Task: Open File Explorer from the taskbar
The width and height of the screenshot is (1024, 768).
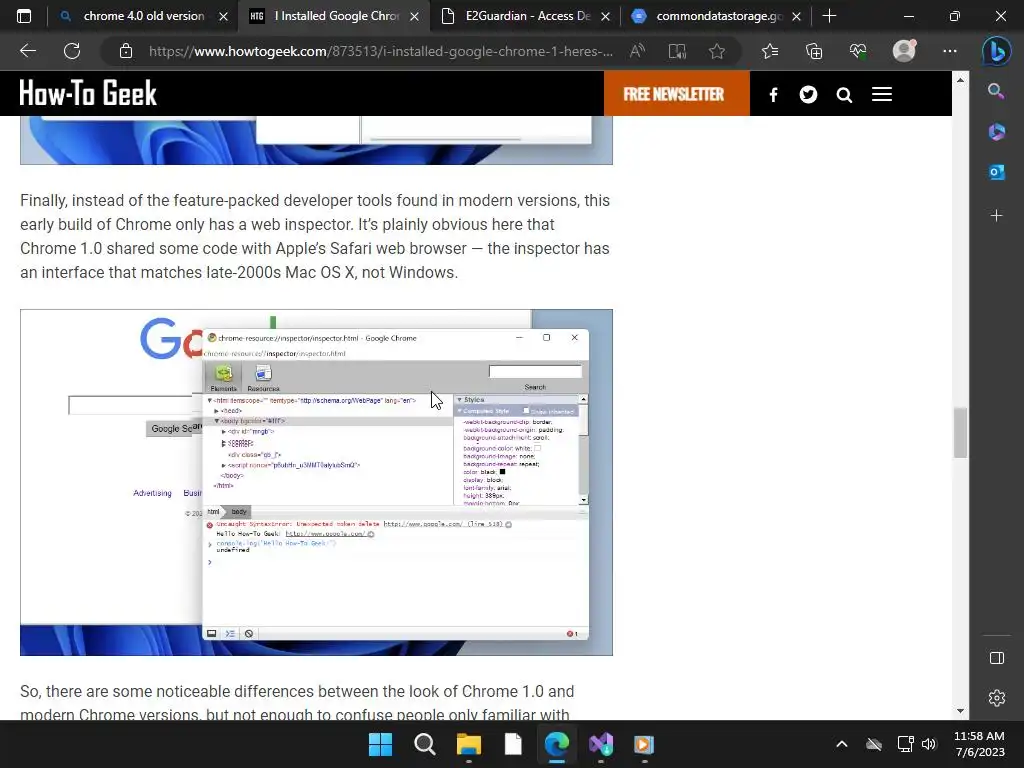Action: [468, 744]
